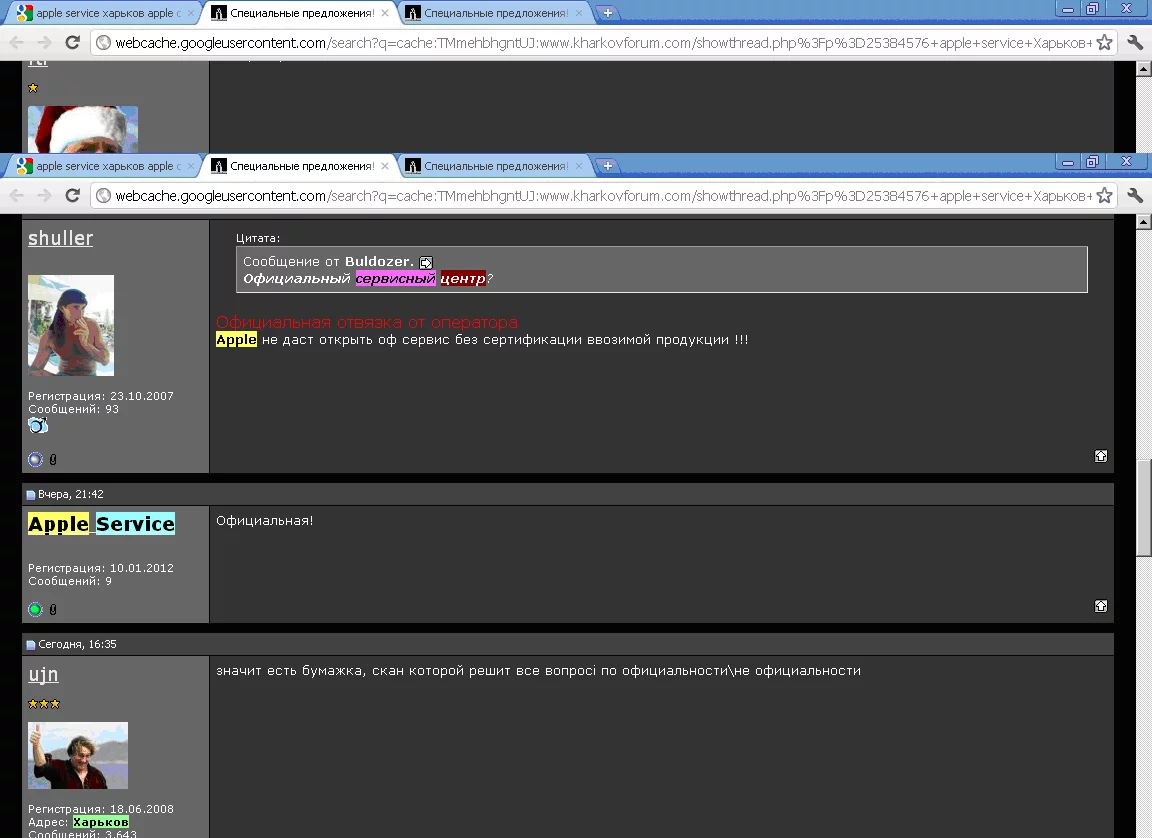Click the reputation icon beside Apple Service's status
Image resolution: width=1152 pixels, height=838 pixels.
coord(53,610)
